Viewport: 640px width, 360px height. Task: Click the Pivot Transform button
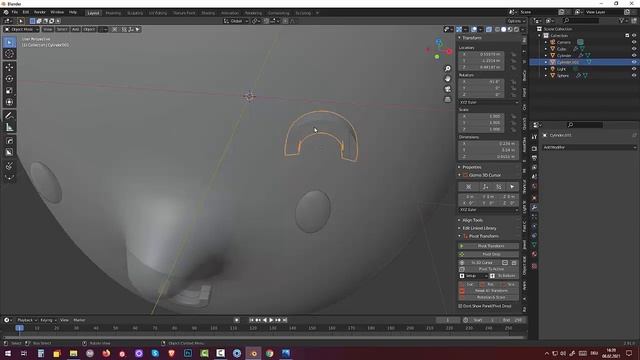[489, 246]
